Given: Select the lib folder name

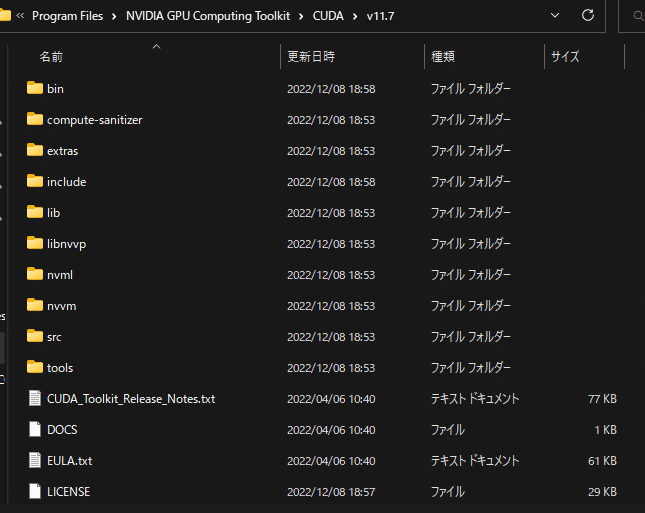Looking at the screenshot, I should pos(53,213).
